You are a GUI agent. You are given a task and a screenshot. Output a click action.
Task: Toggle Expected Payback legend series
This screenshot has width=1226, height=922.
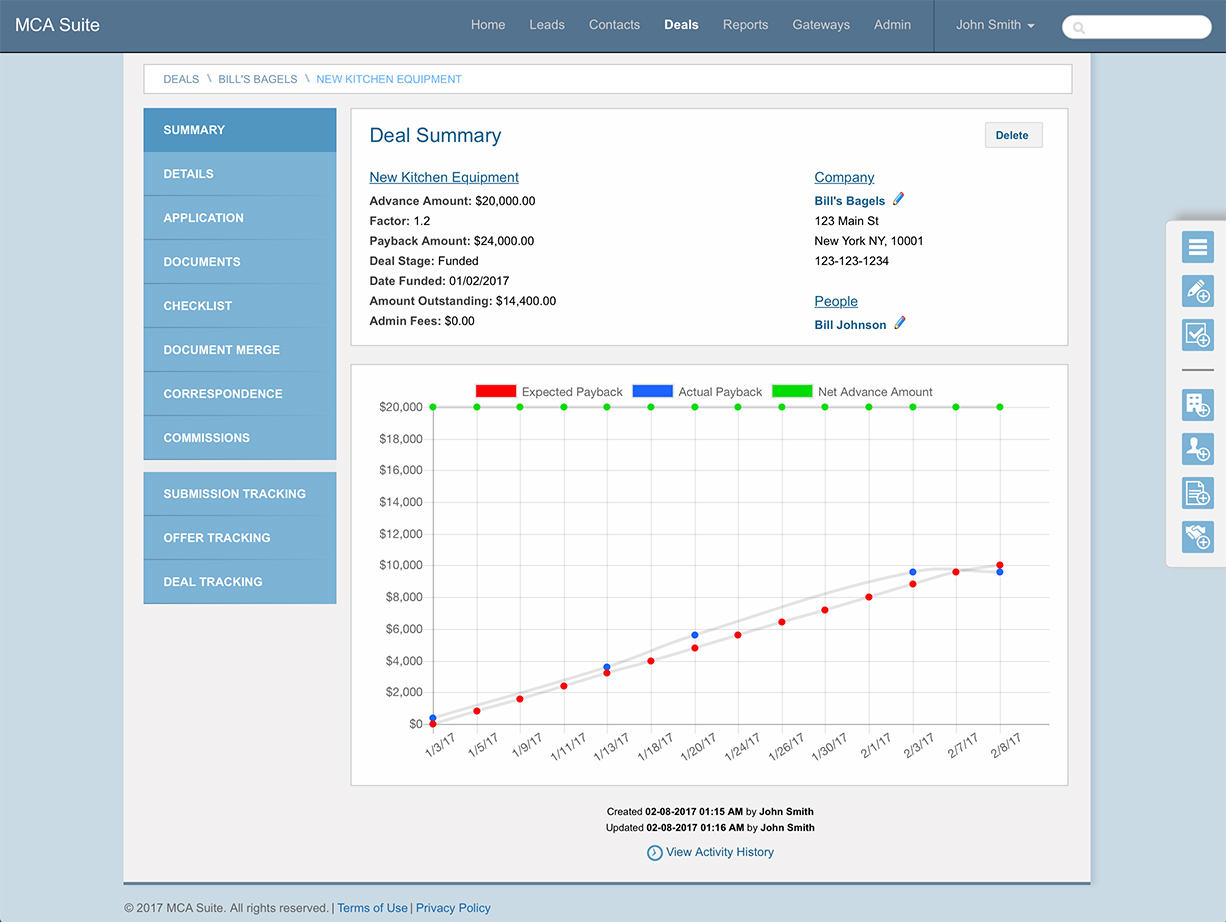tap(549, 392)
